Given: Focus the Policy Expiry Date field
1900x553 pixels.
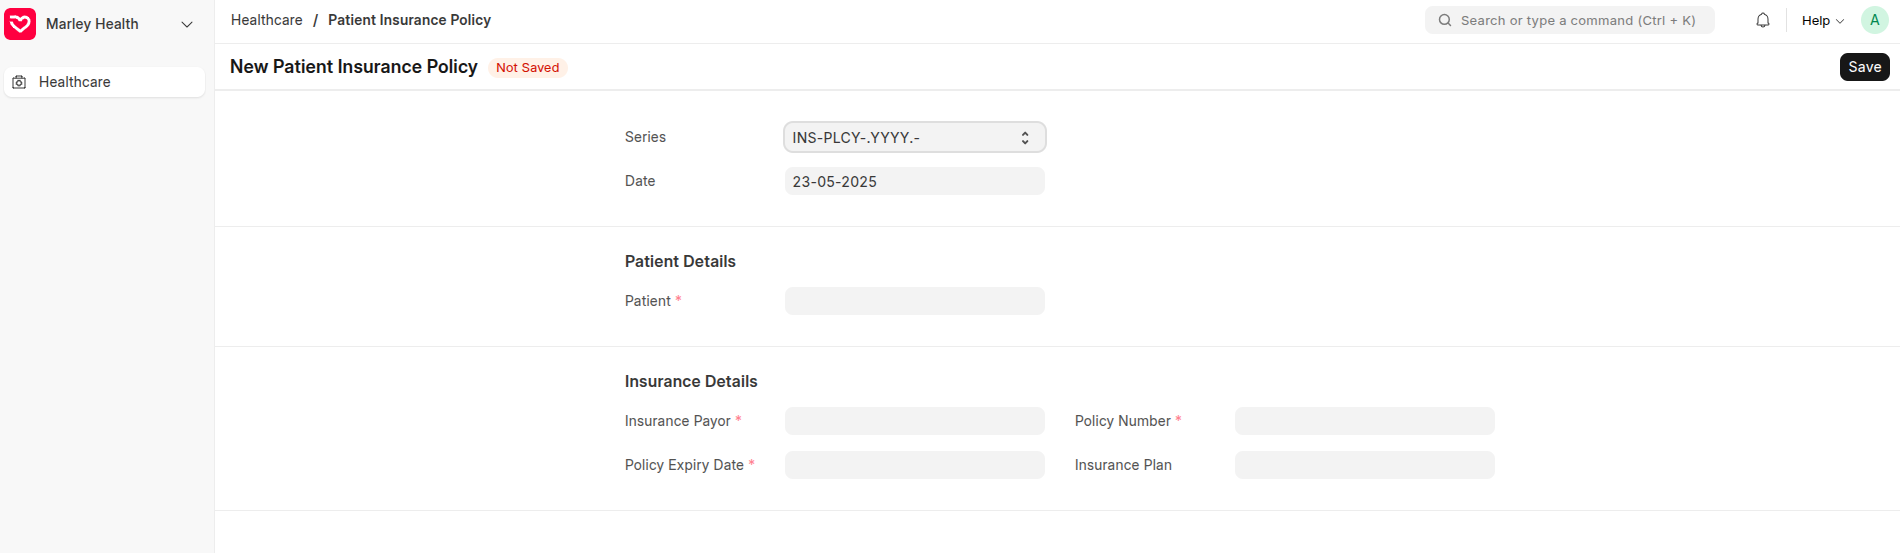Looking at the screenshot, I should pyautogui.click(x=914, y=465).
